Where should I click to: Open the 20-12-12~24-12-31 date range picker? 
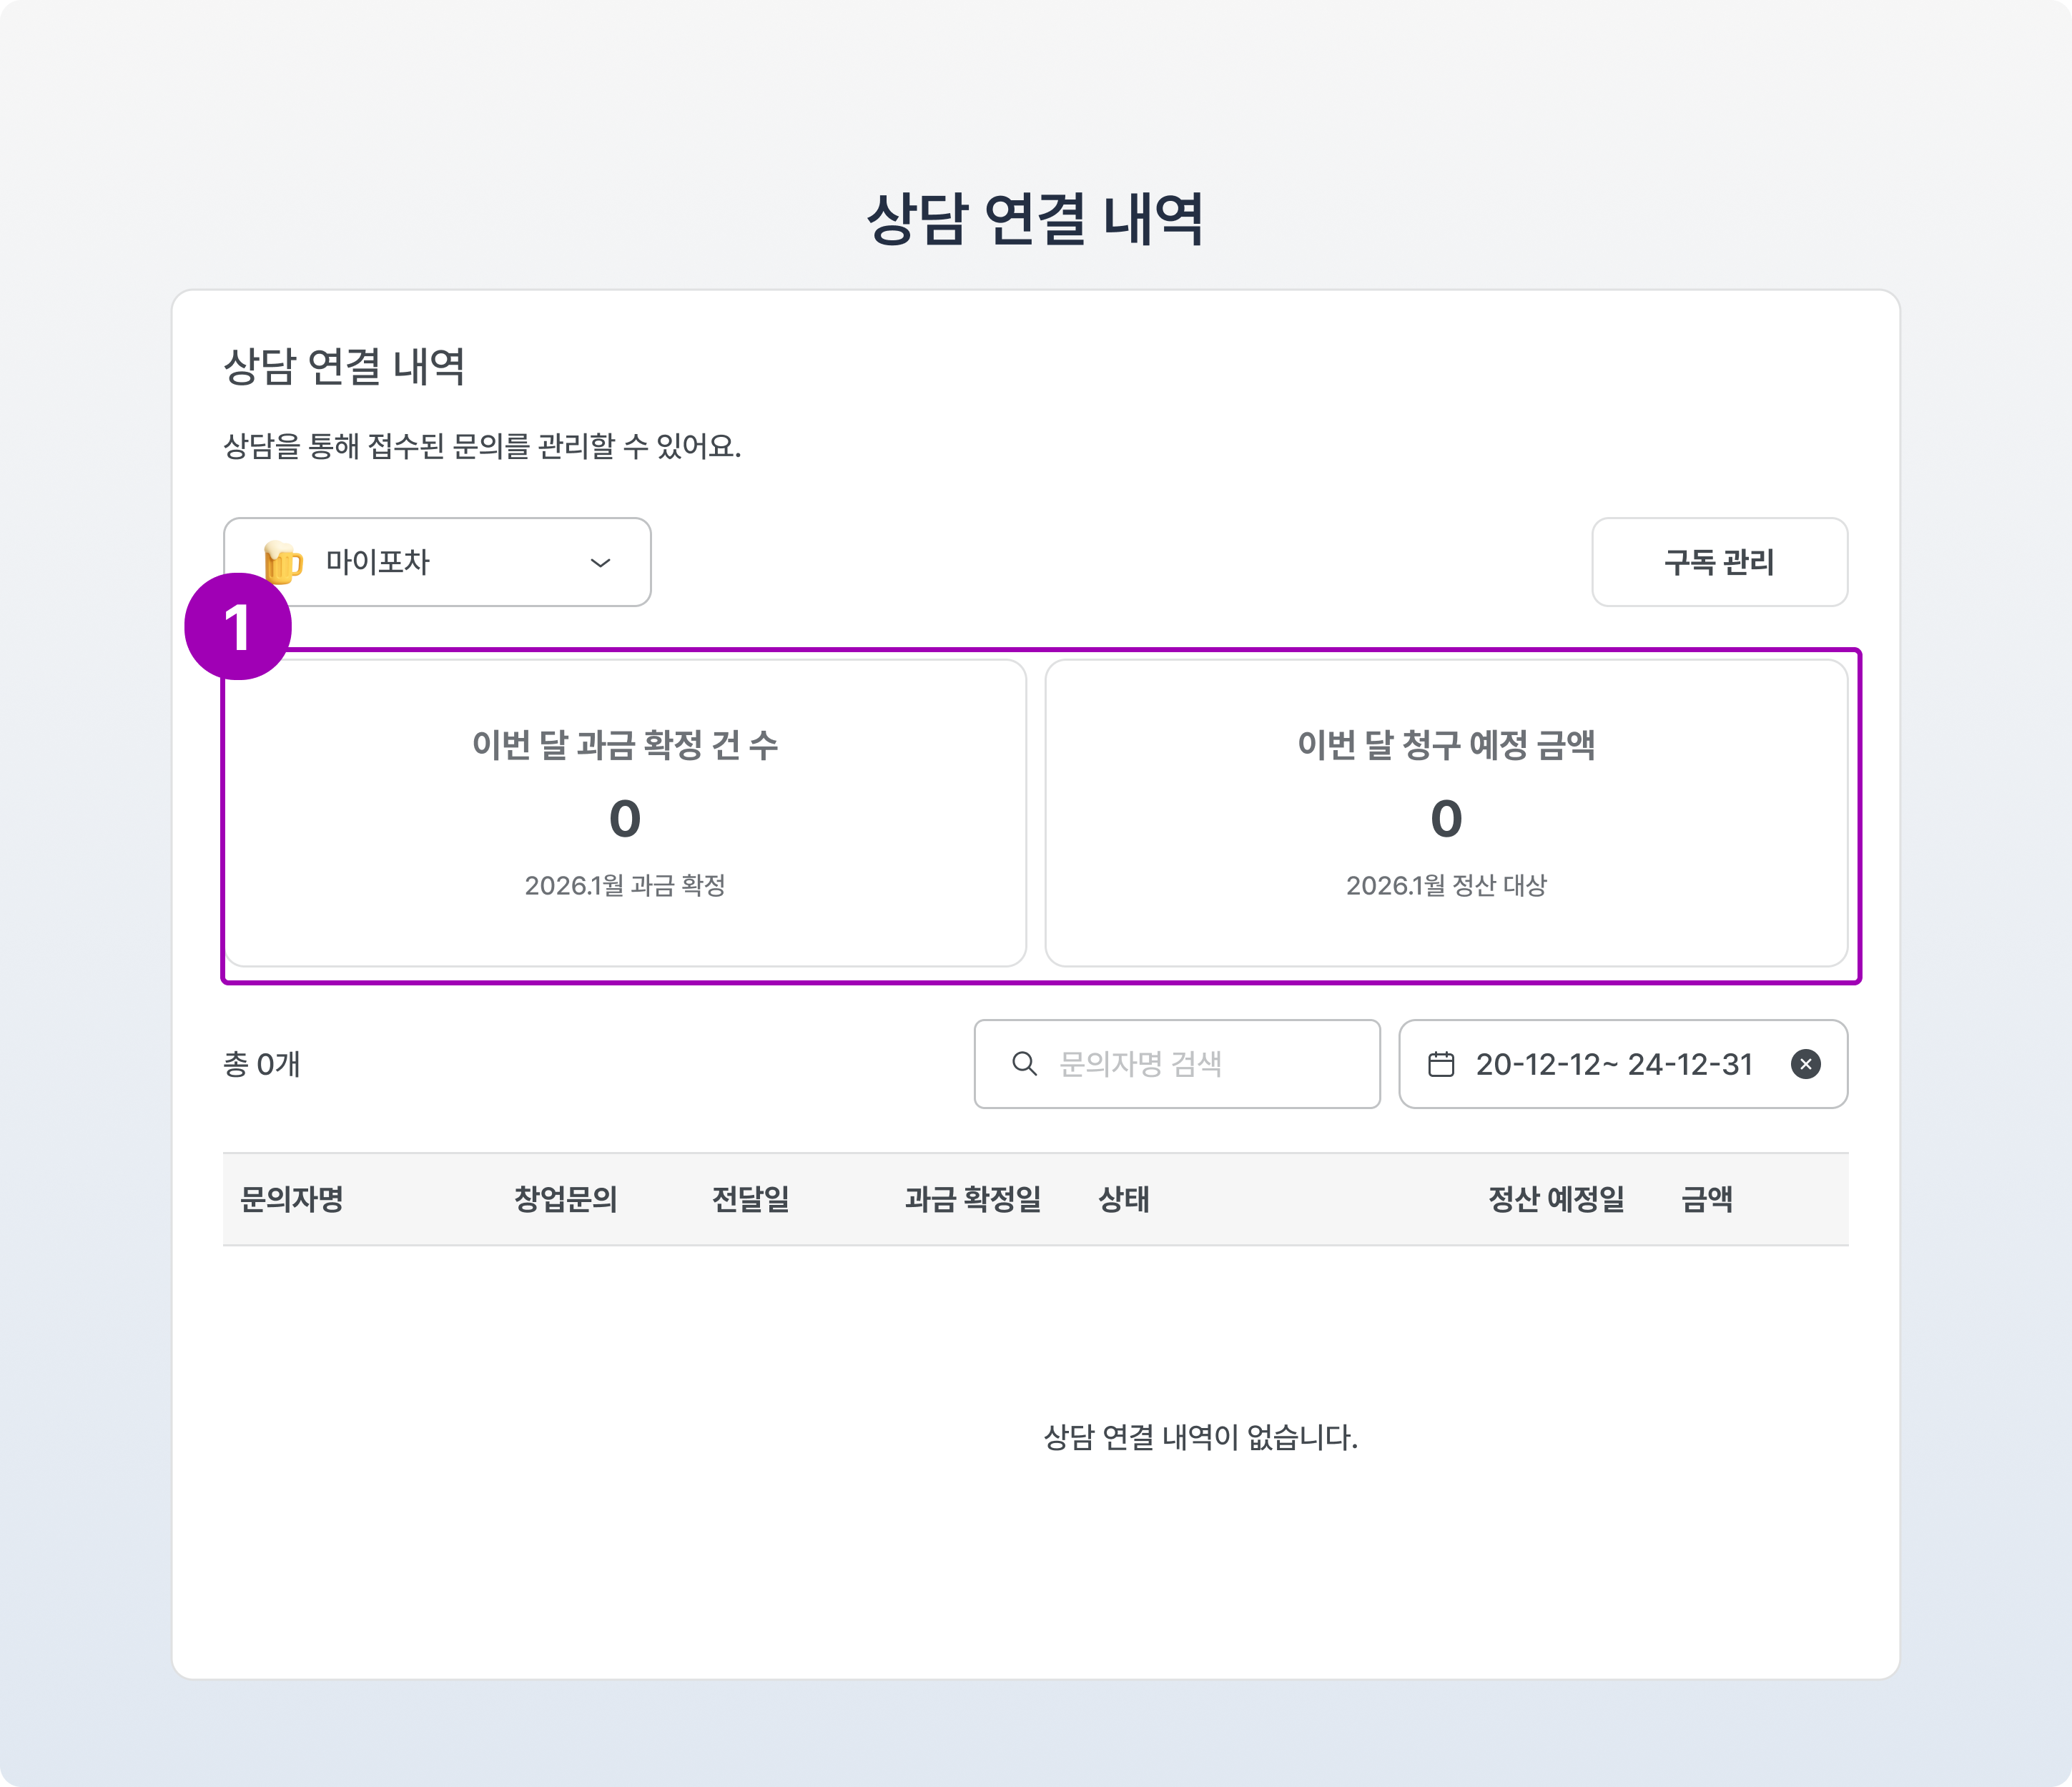point(1613,1064)
